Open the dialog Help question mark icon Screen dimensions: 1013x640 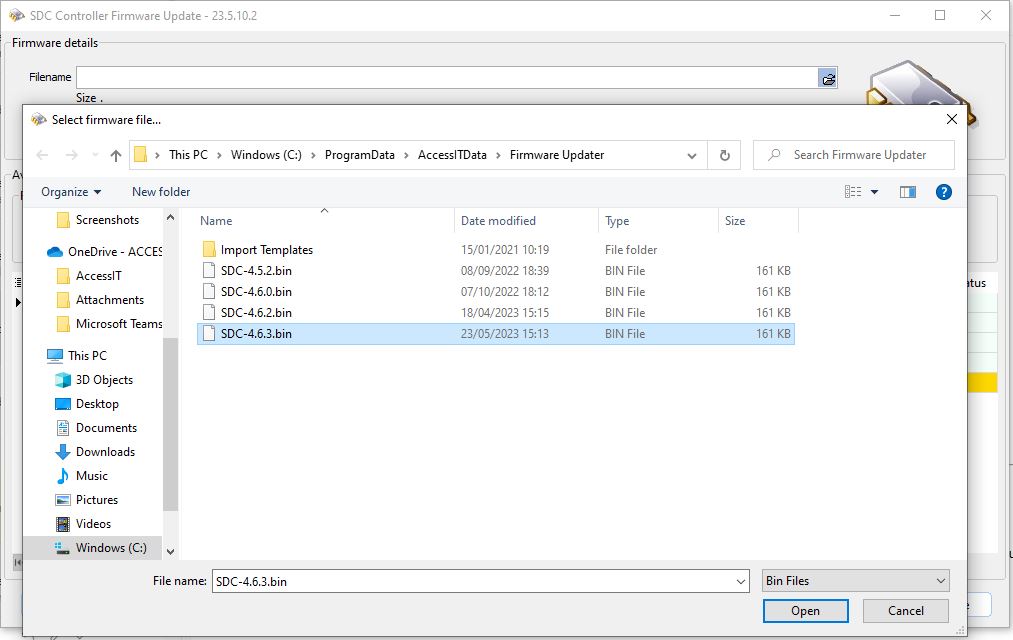click(943, 192)
